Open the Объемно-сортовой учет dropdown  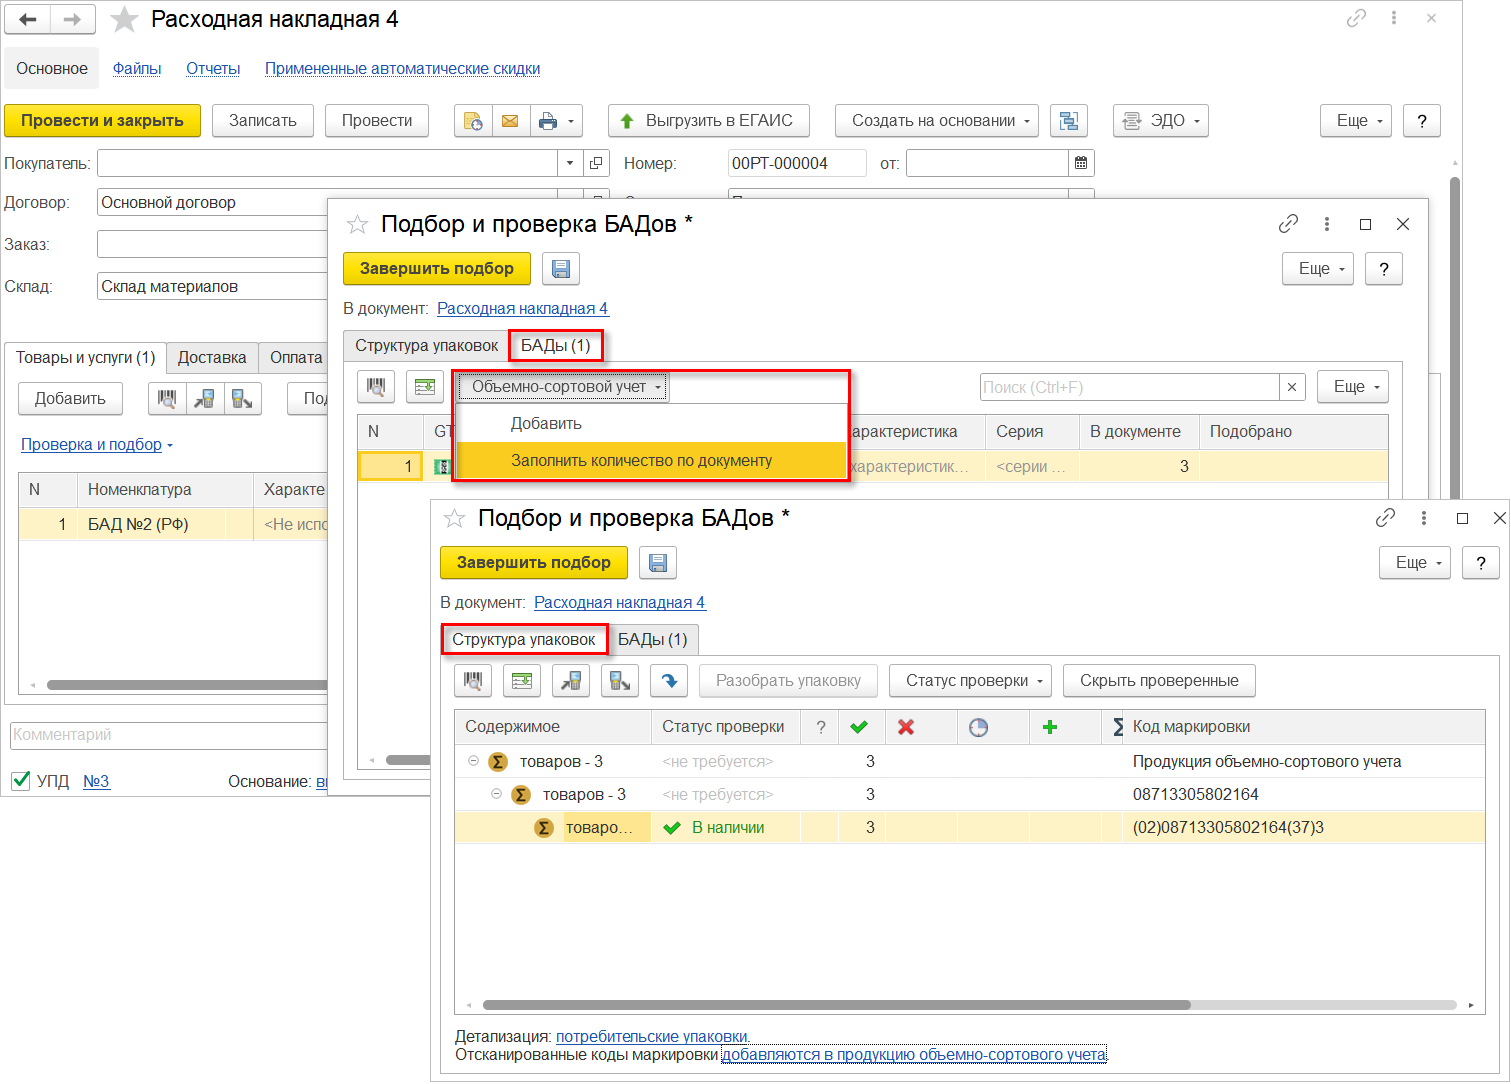562,387
